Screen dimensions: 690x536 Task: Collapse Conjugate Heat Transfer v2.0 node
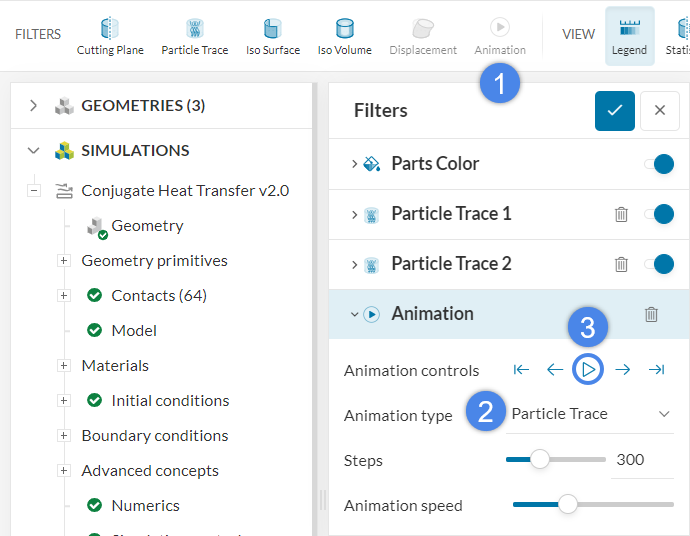(x=34, y=191)
